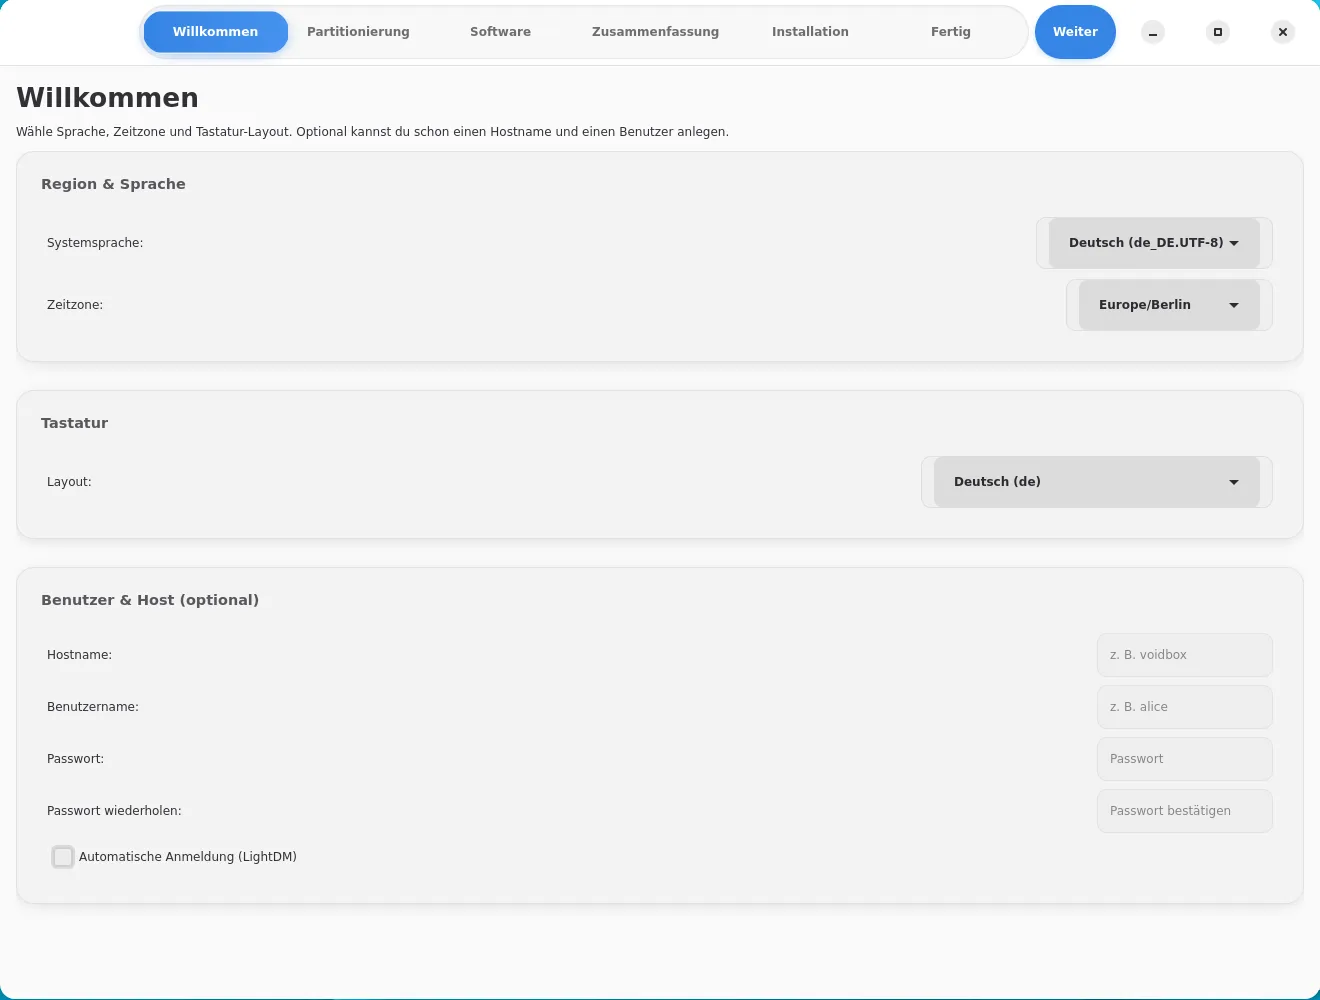Open the Zusammenfassung tab
Image resolution: width=1320 pixels, height=1000 pixels.
click(x=655, y=32)
